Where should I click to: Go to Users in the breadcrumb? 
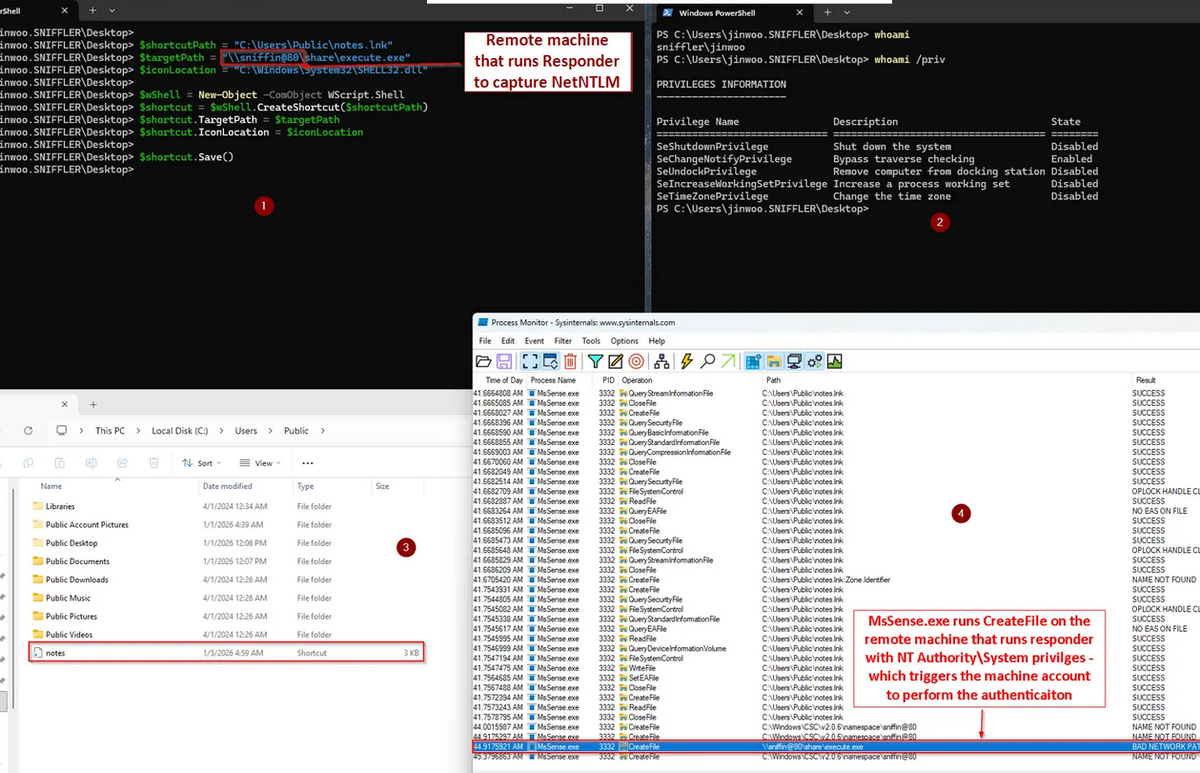pos(246,430)
